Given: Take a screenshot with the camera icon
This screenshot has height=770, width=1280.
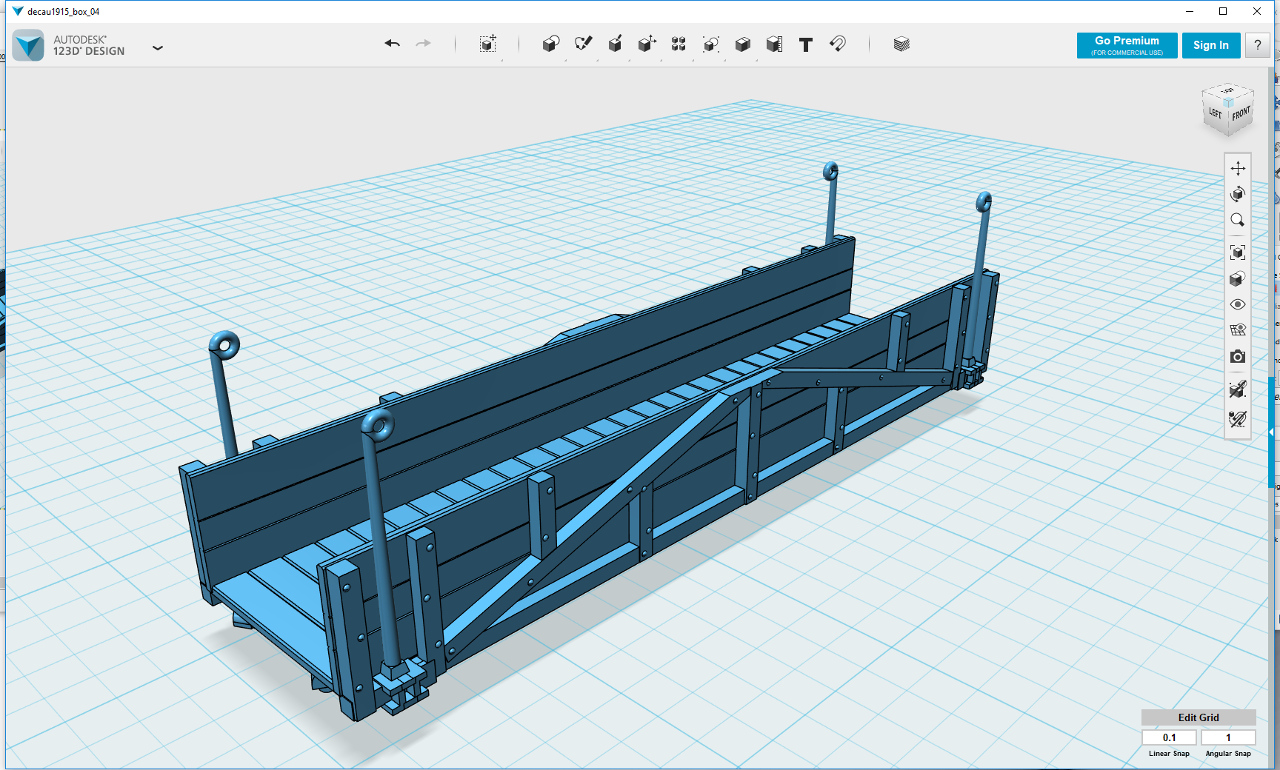Looking at the screenshot, I should [1238, 357].
